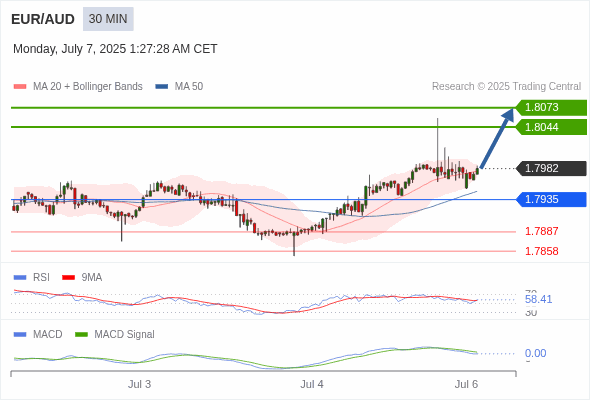590x400 pixels.
Task: Click the MA 20 + Bollinger Bands legend swatch
Action: (20, 87)
